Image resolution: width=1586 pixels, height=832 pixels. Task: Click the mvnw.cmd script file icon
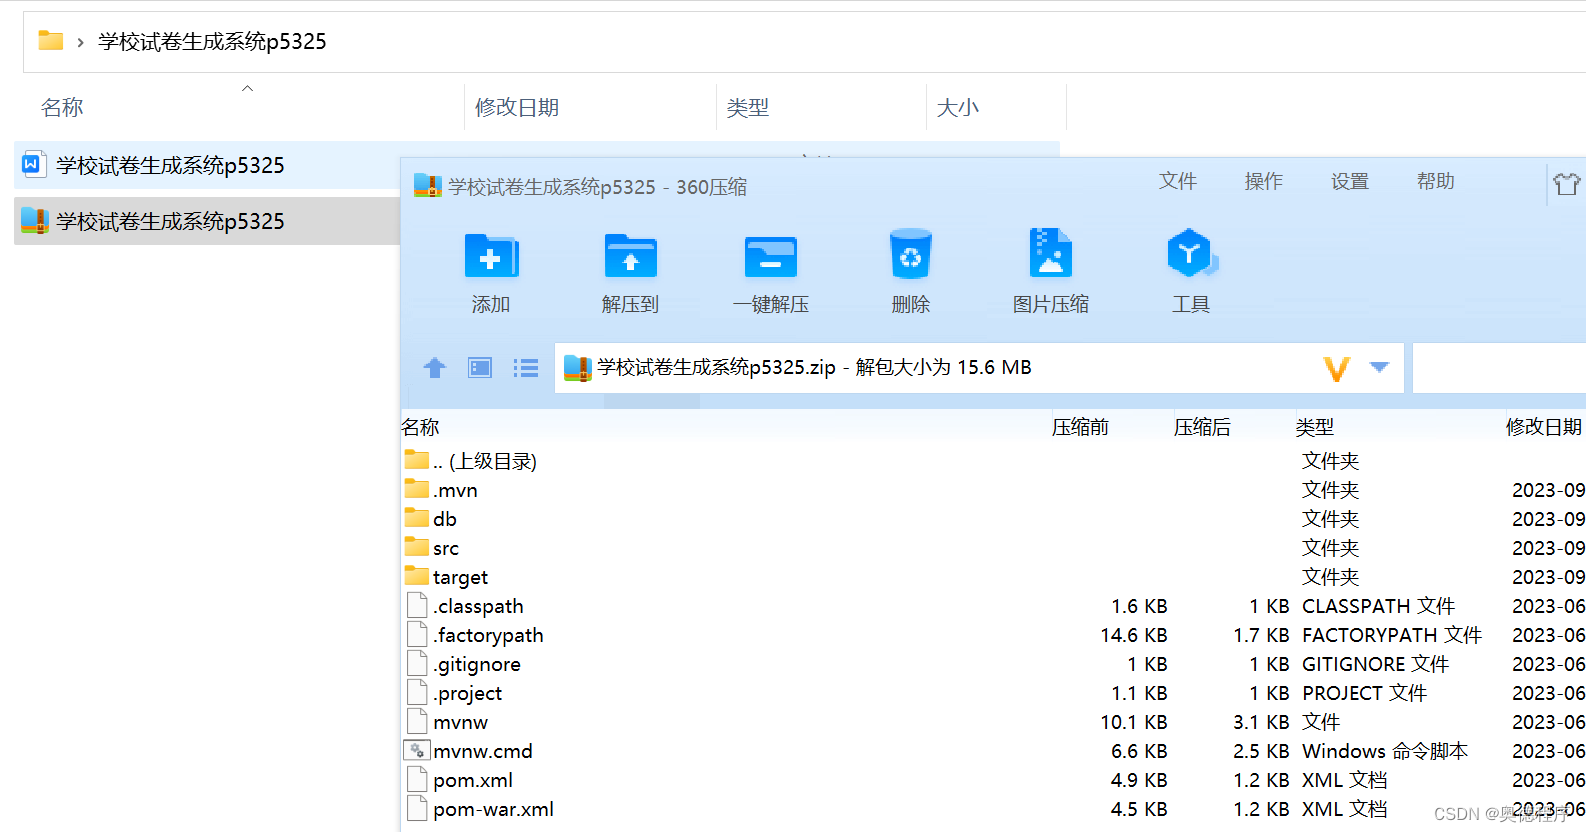tap(417, 750)
